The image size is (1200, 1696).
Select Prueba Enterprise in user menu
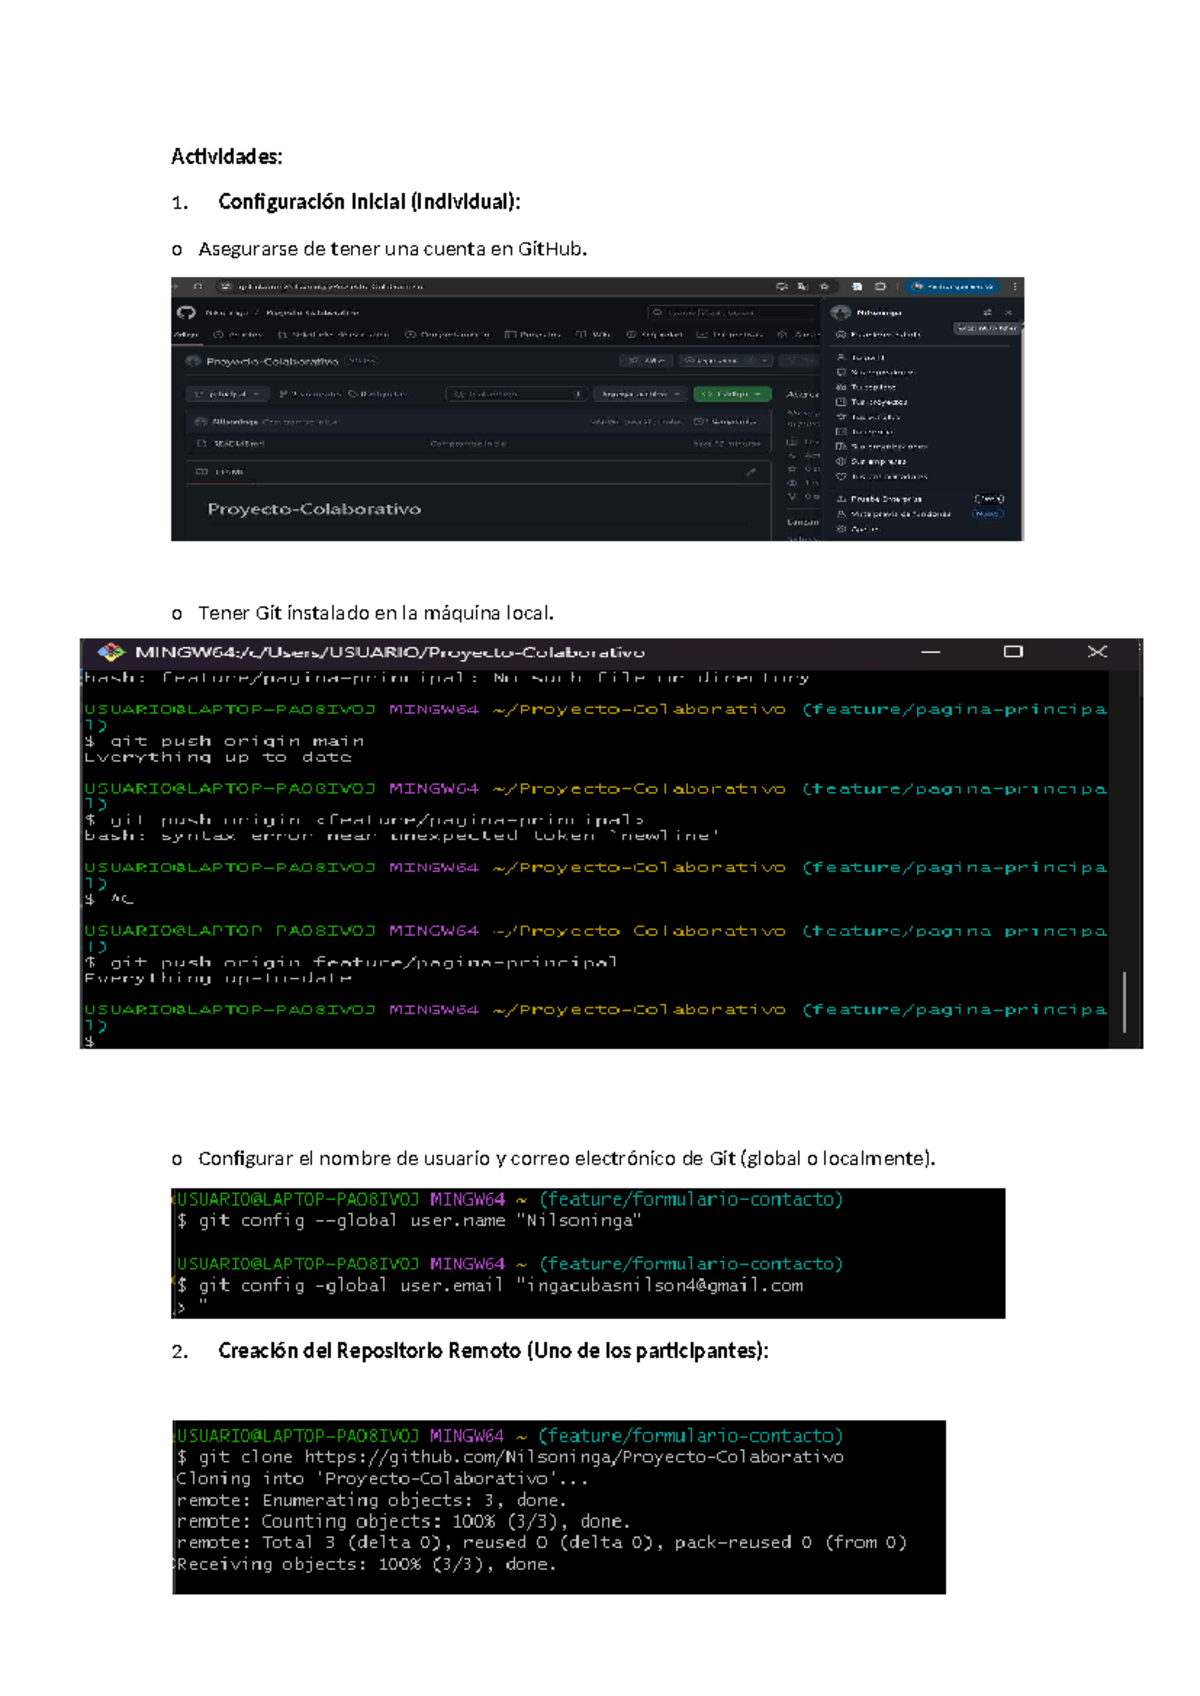pos(879,499)
